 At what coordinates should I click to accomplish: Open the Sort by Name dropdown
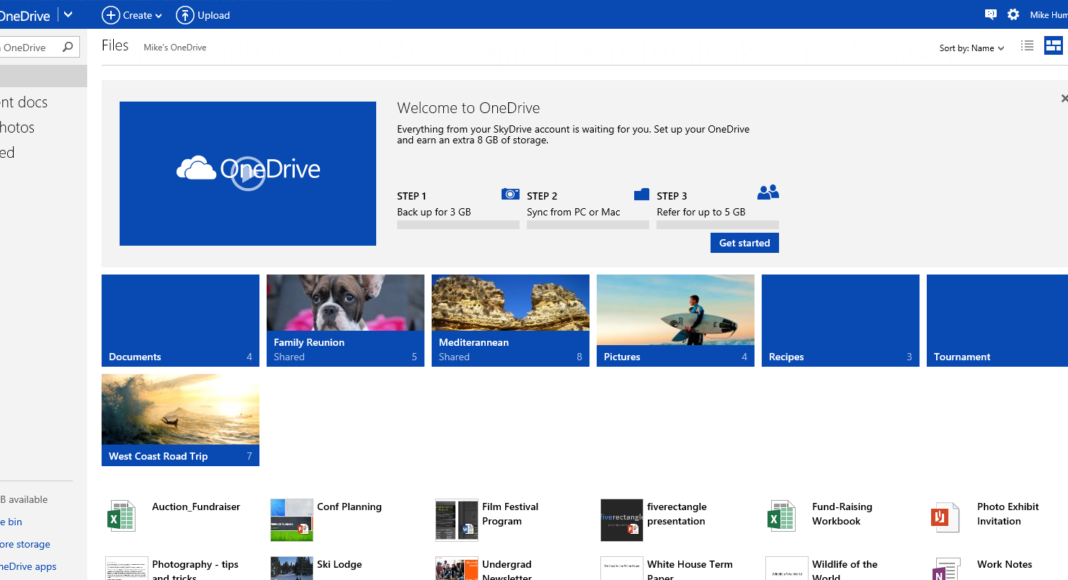(971, 48)
